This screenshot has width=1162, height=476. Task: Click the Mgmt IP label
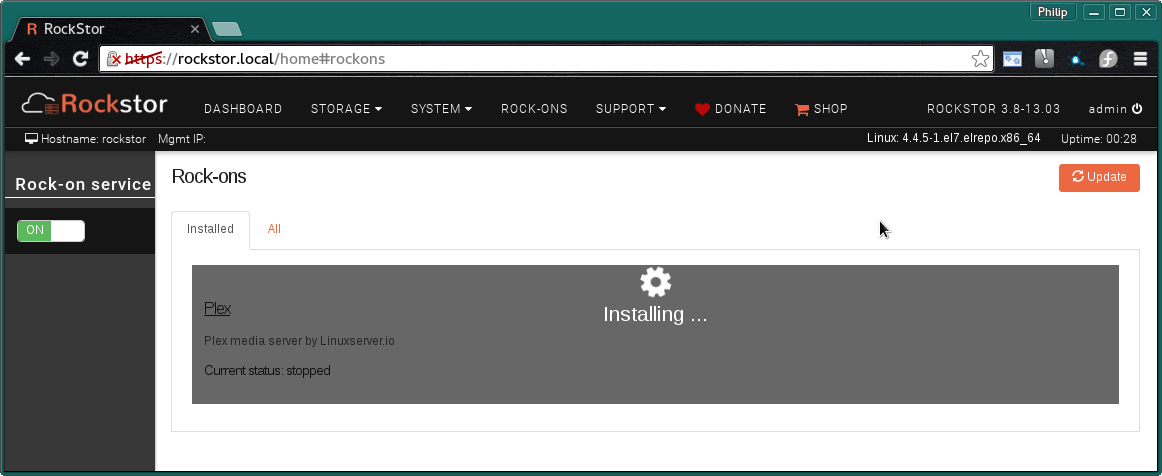[x=182, y=139]
